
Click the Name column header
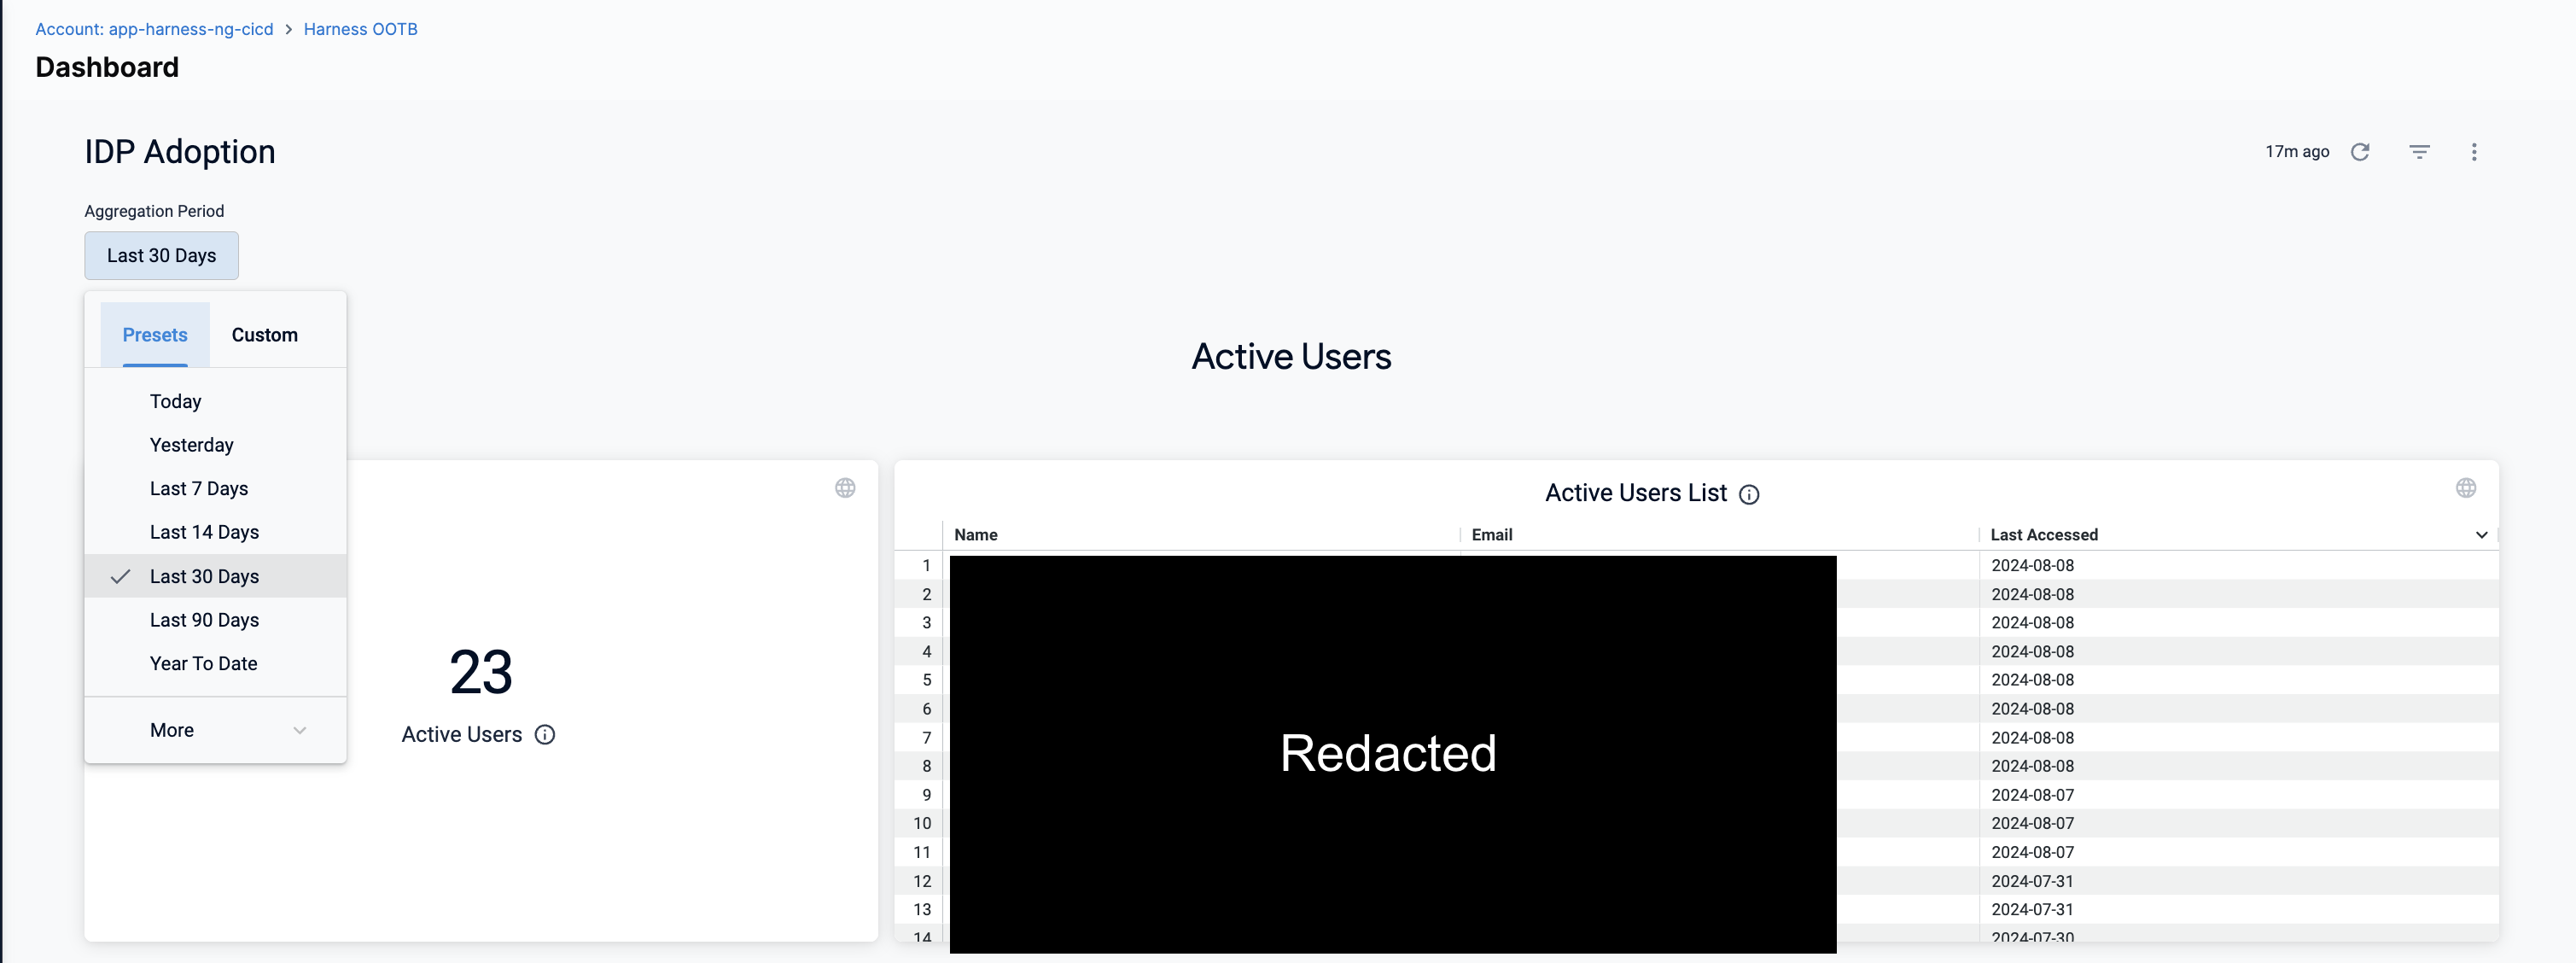[x=976, y=535]
